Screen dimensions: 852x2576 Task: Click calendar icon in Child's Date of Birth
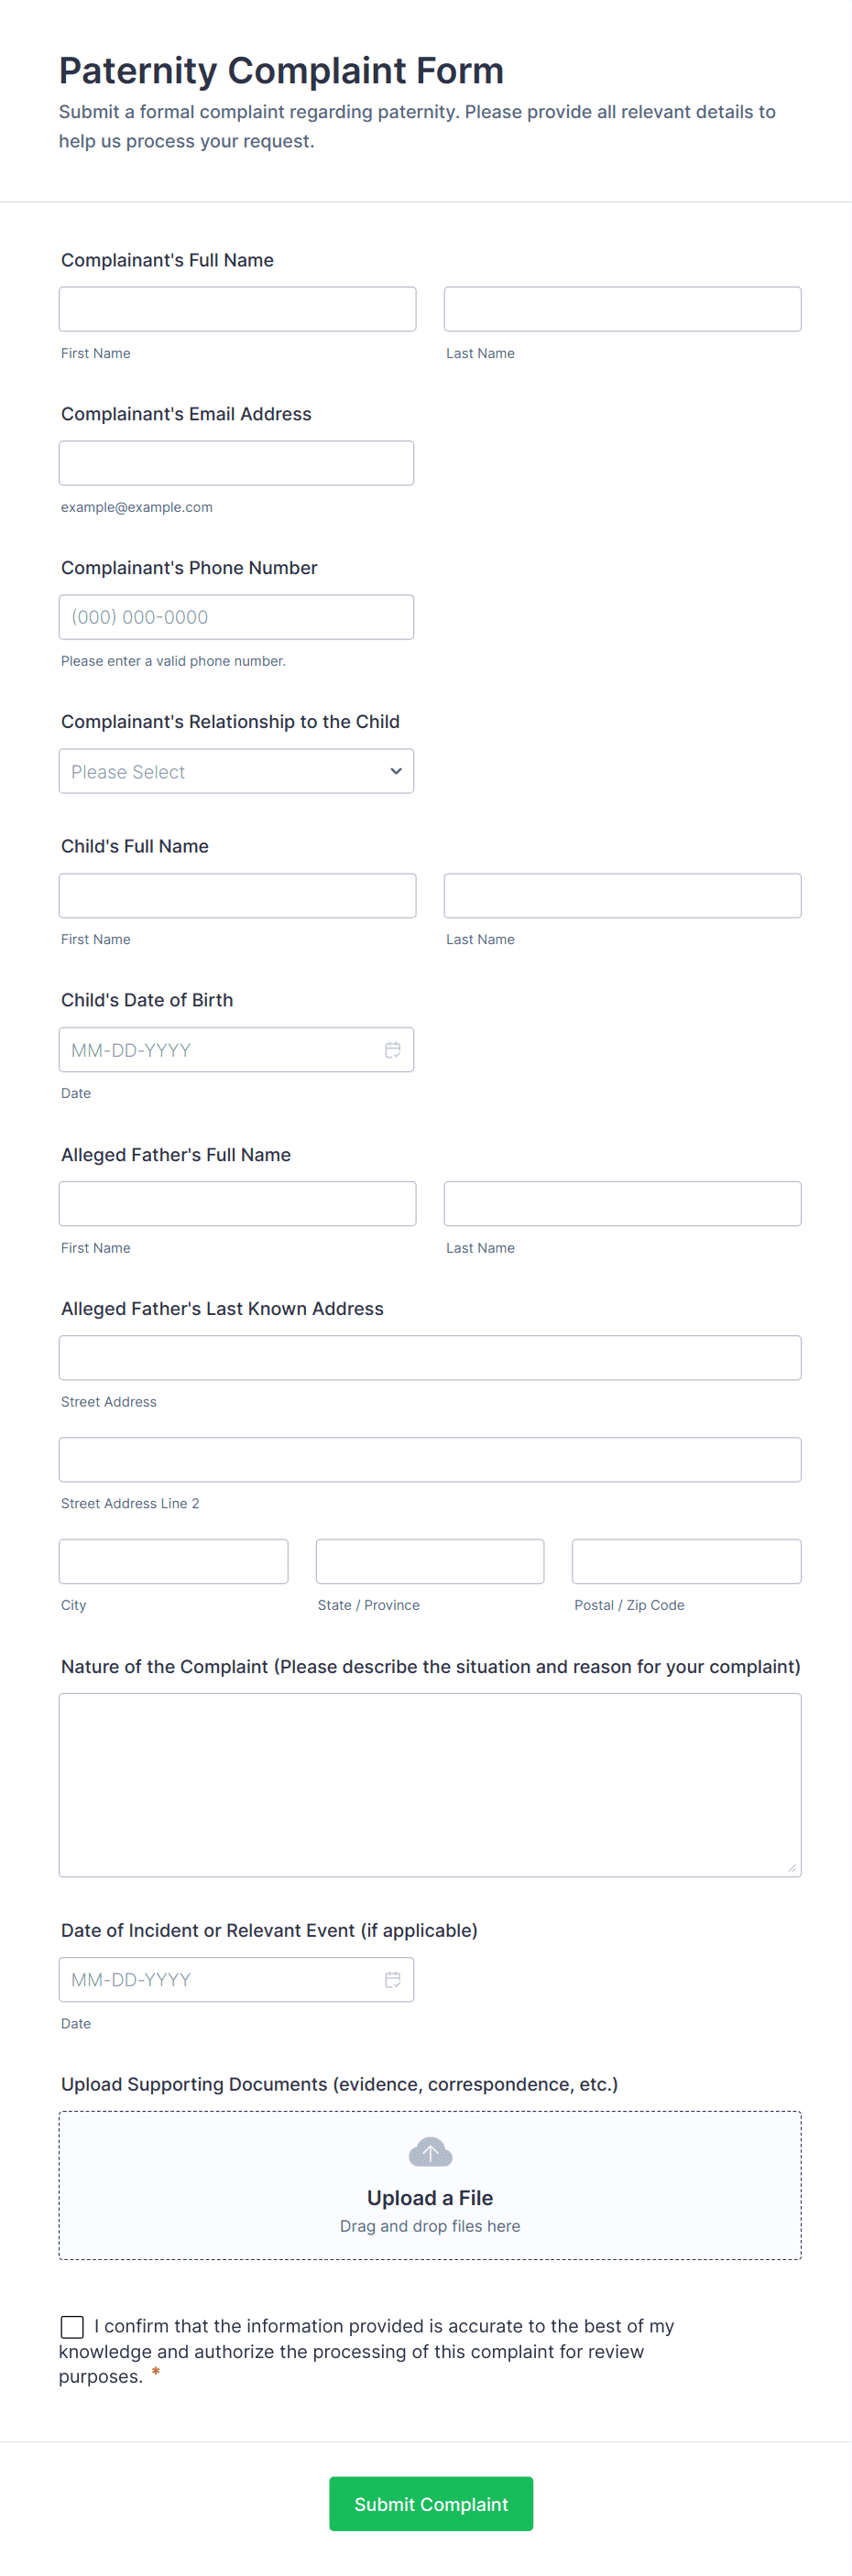point(392,1049)
